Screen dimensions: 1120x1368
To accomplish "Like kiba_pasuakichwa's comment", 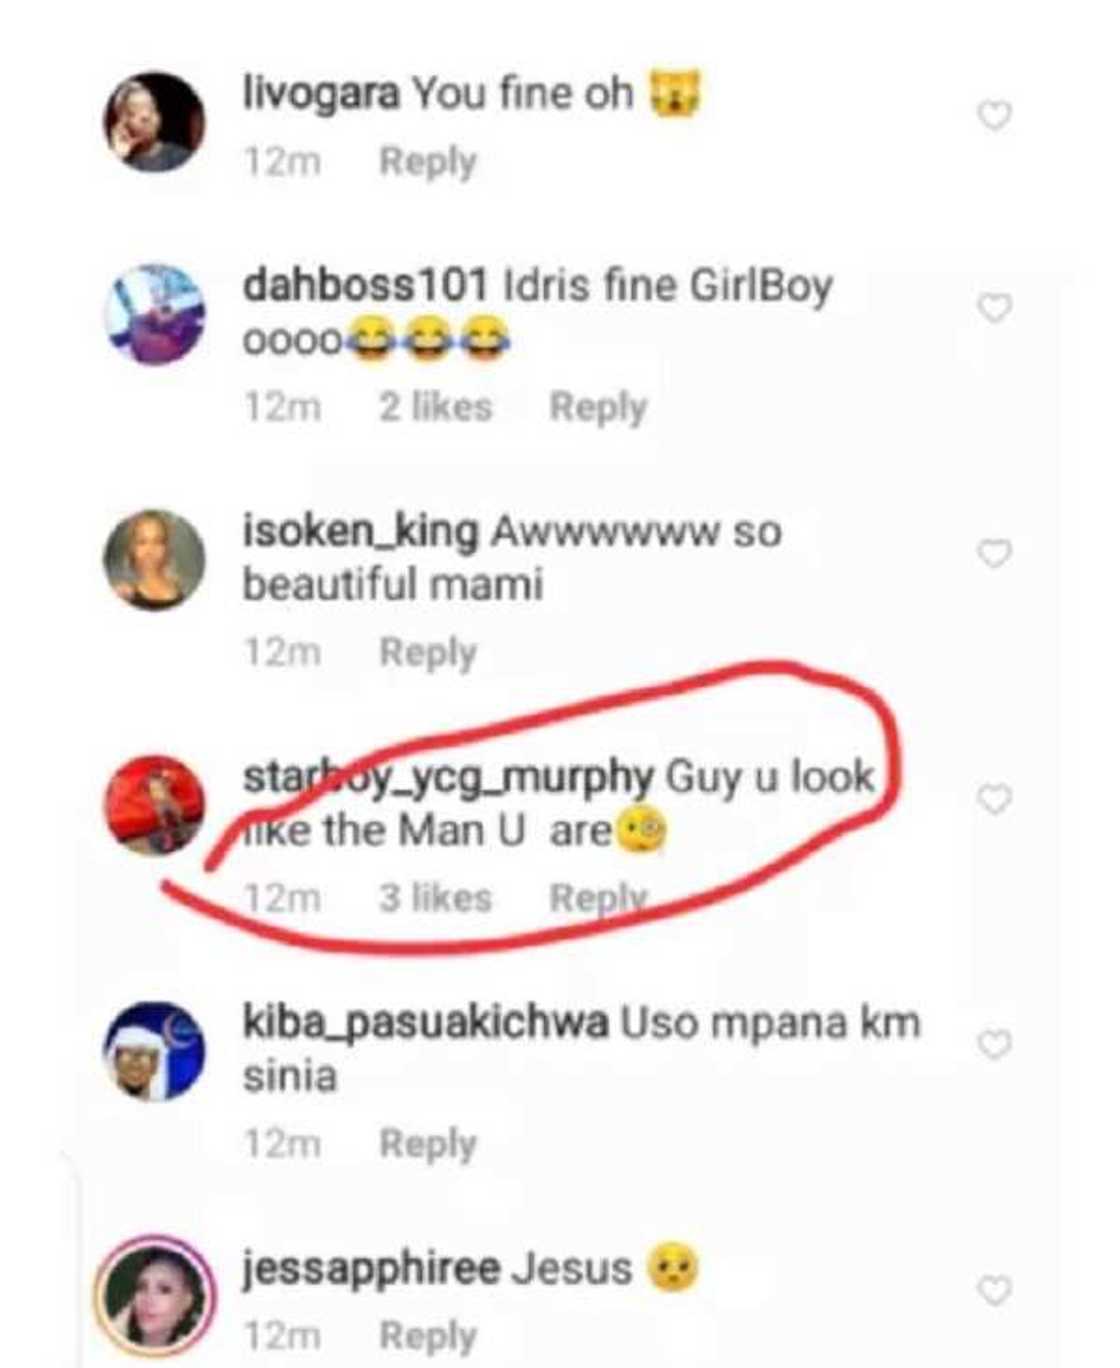I will [x=994, y=1045].
